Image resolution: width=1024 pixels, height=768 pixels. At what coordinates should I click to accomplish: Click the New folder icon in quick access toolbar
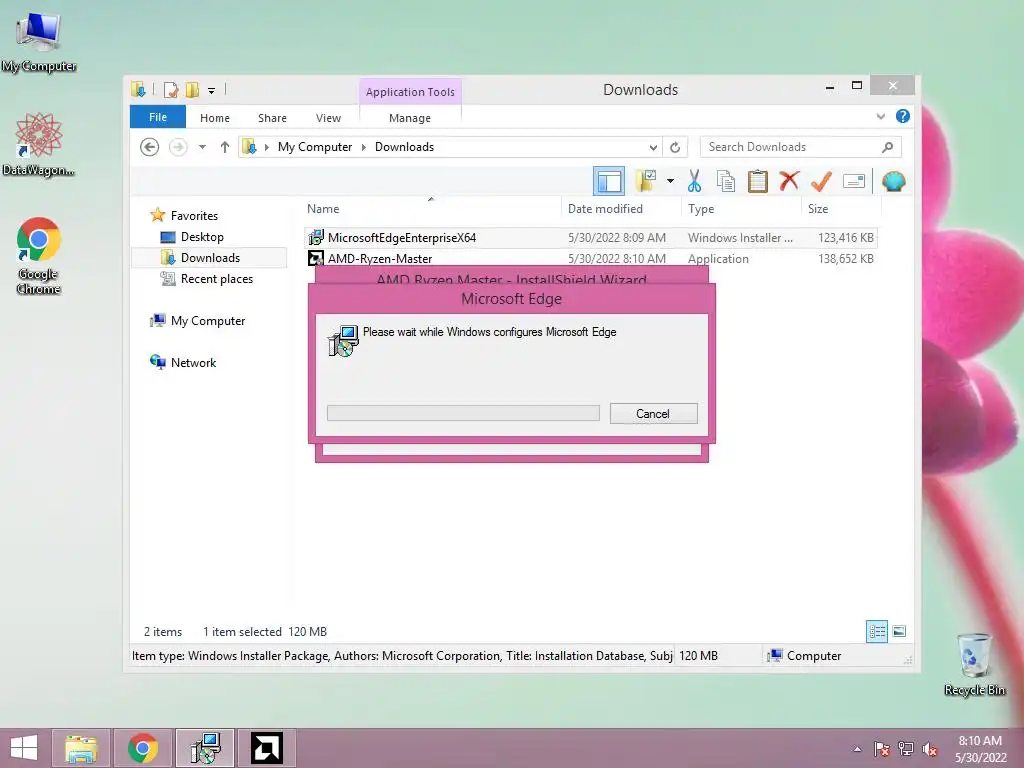coord(192,89)
